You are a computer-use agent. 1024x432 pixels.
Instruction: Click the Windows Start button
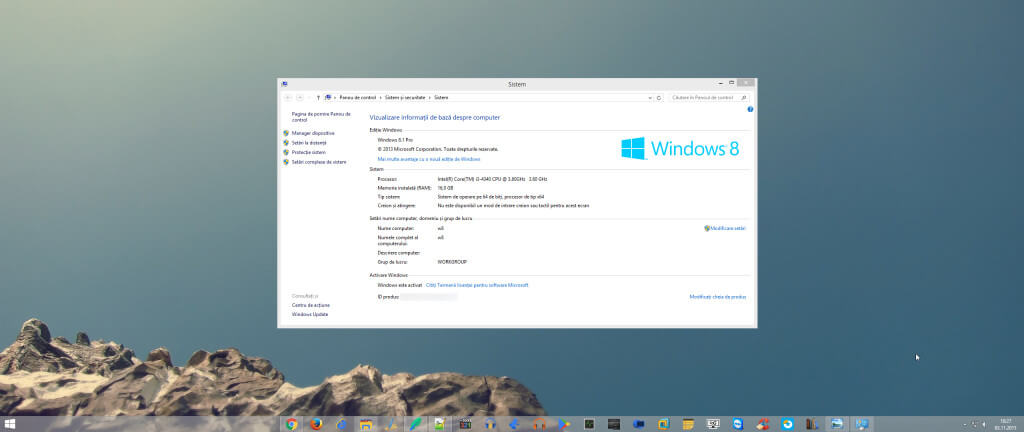click(11, 424)
